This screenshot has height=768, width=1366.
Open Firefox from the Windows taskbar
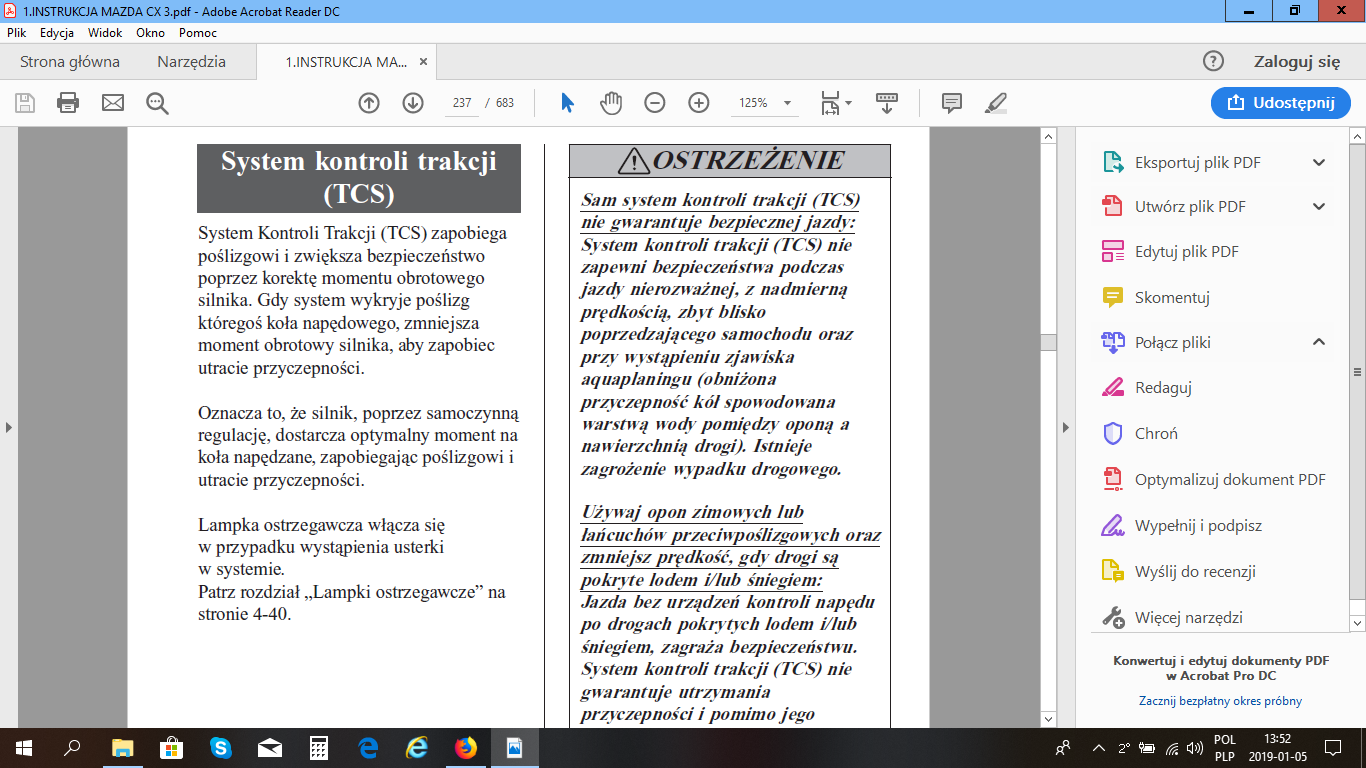[466, 747]
